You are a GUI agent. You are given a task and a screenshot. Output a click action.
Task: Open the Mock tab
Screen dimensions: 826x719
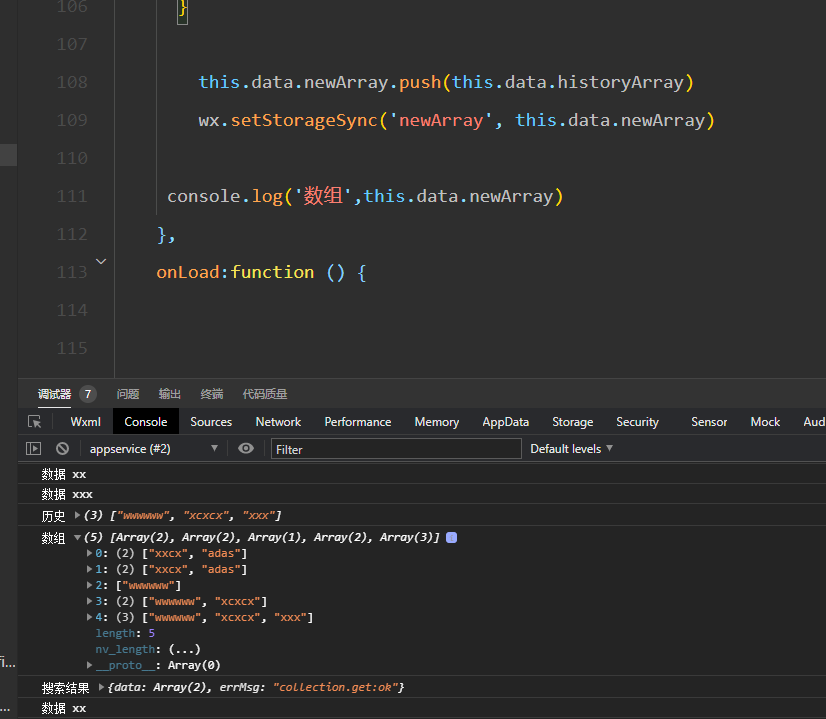(x=765, y=422)
